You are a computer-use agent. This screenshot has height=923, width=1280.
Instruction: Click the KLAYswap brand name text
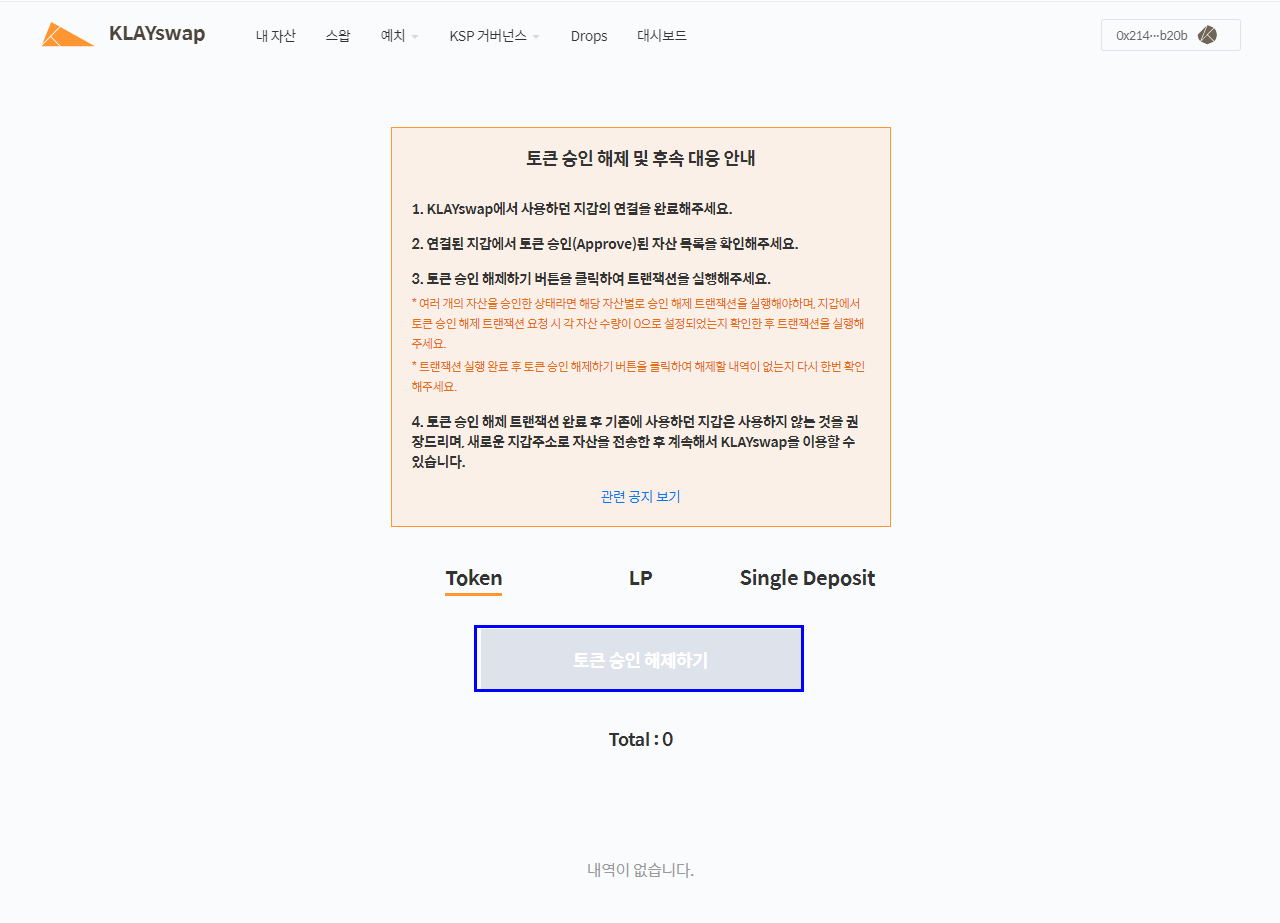tap(157, 34)
